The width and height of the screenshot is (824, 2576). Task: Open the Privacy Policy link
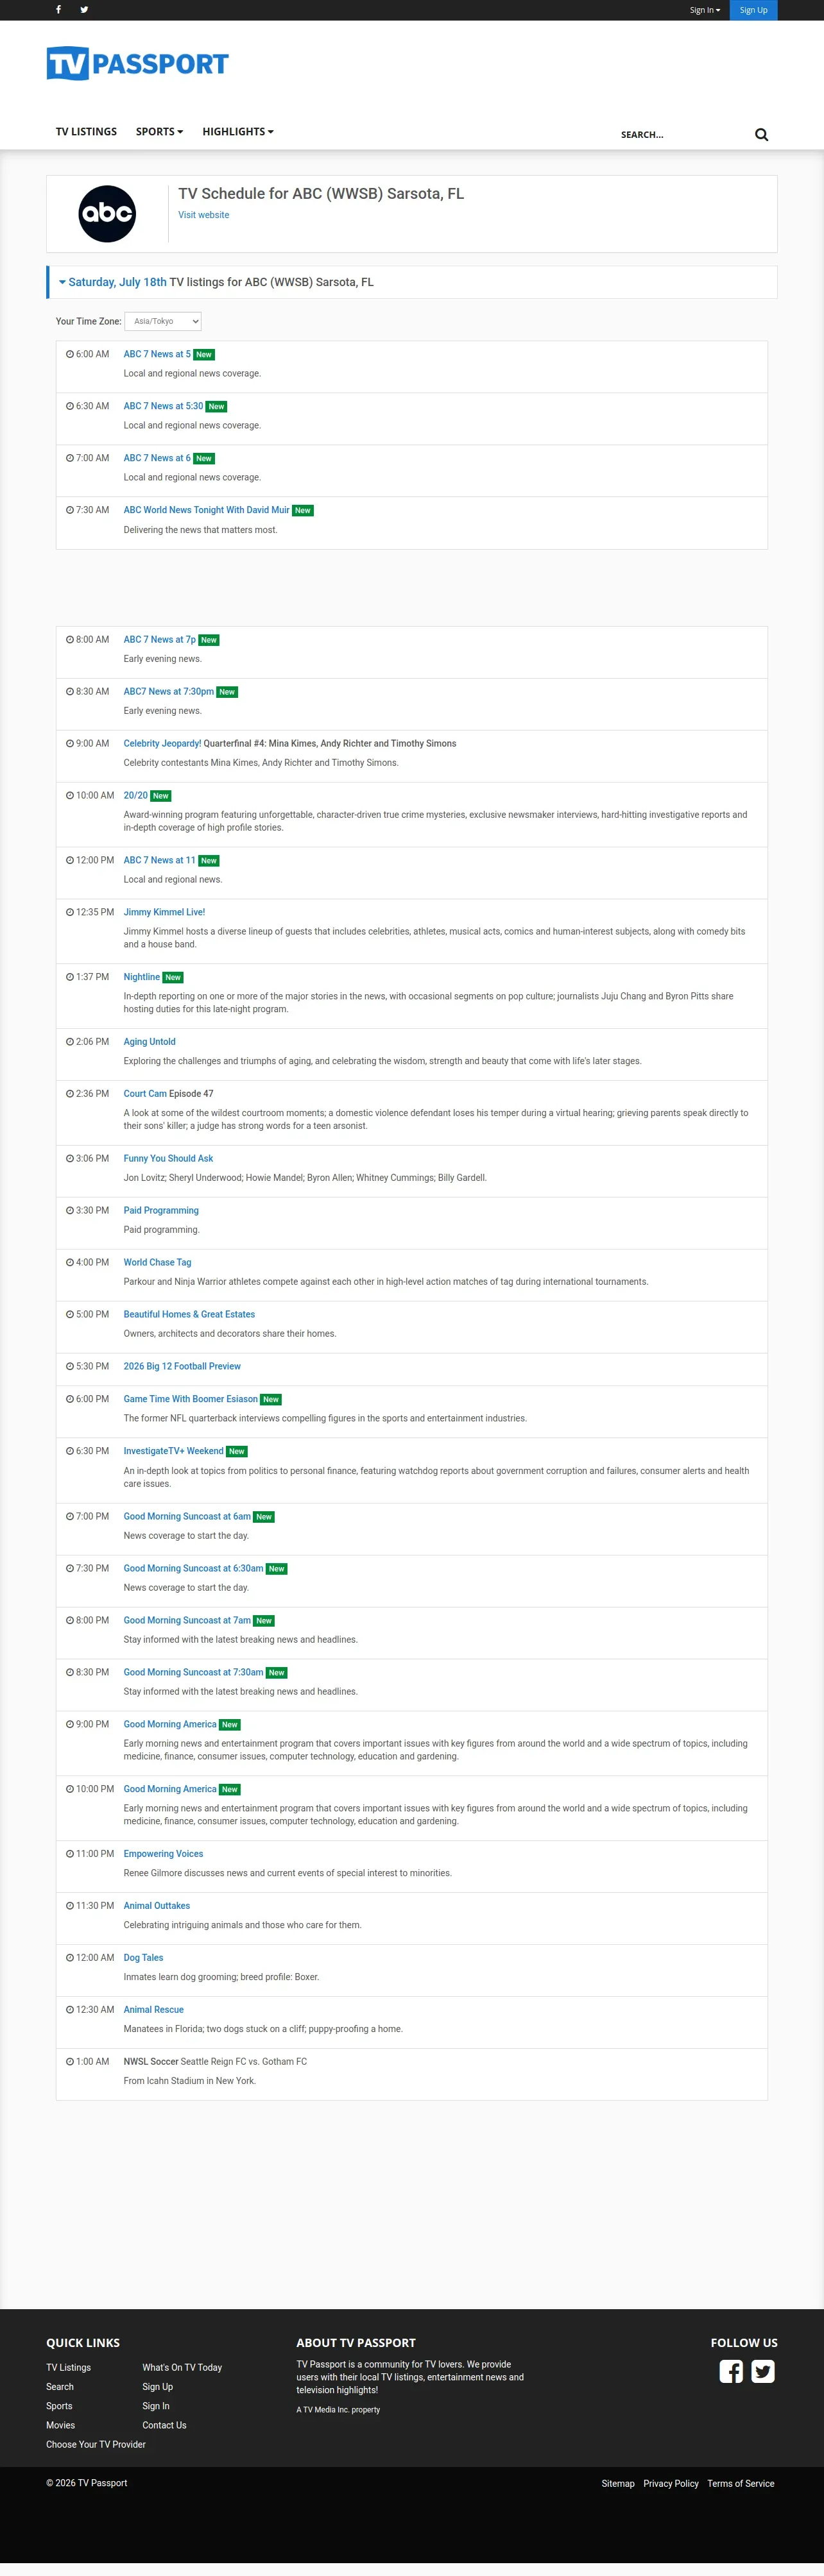coord(671,2484)
